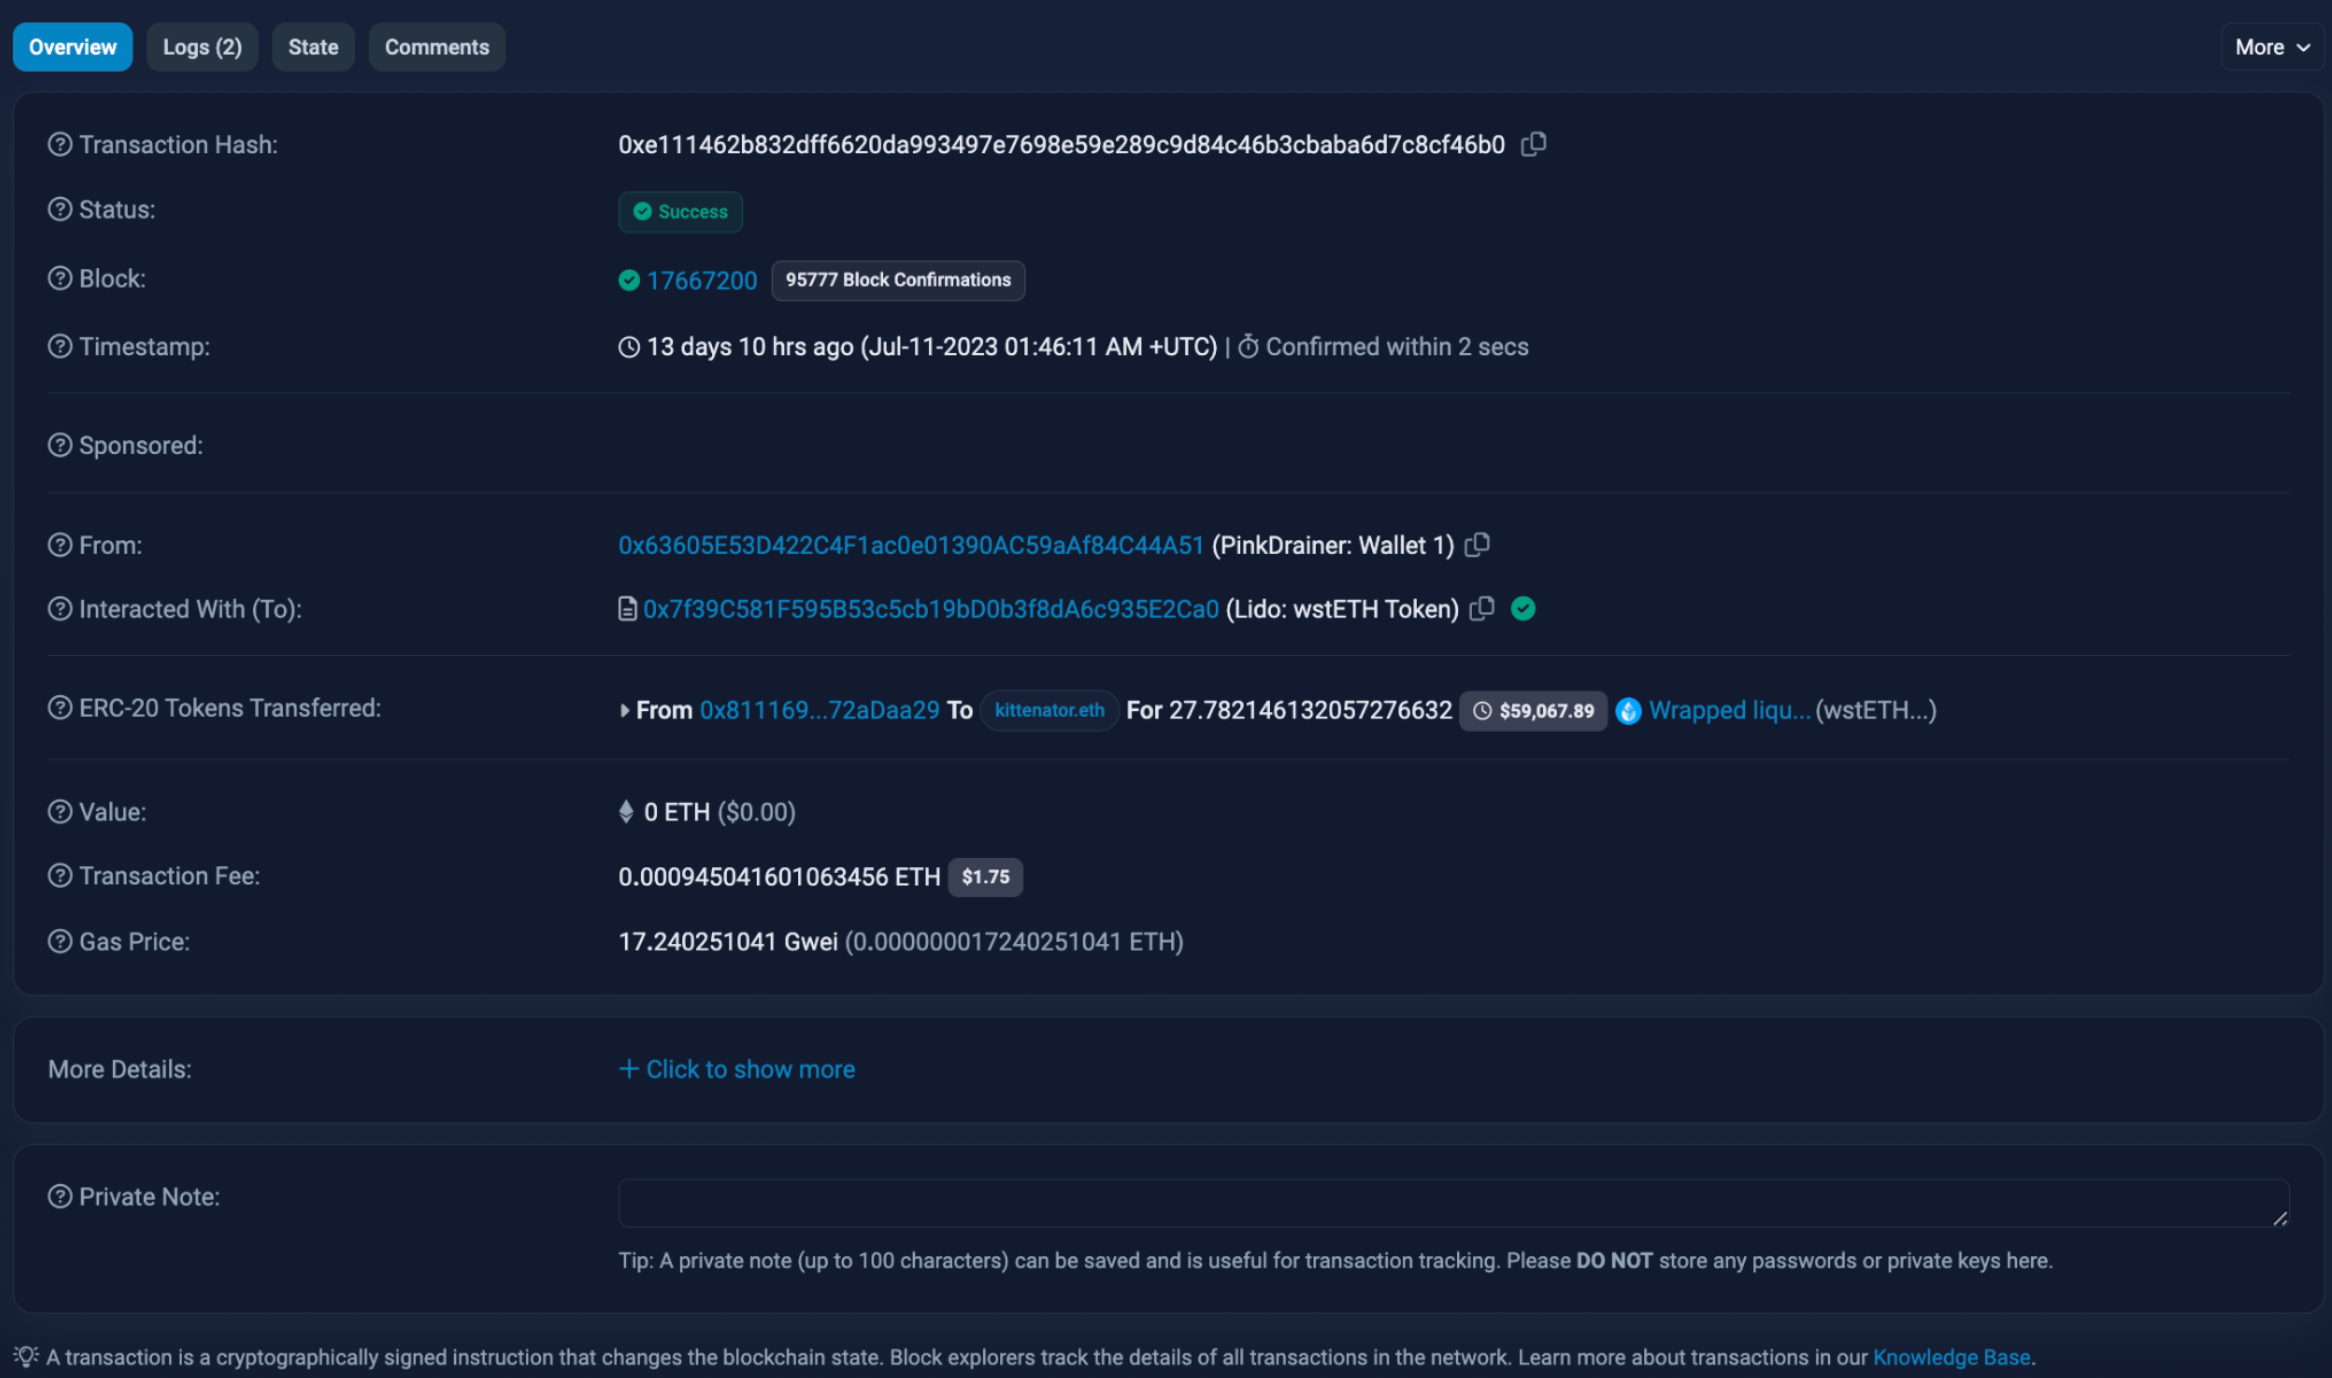
Task: Open the More dropdown menu
Action: tap(2271, 47)
